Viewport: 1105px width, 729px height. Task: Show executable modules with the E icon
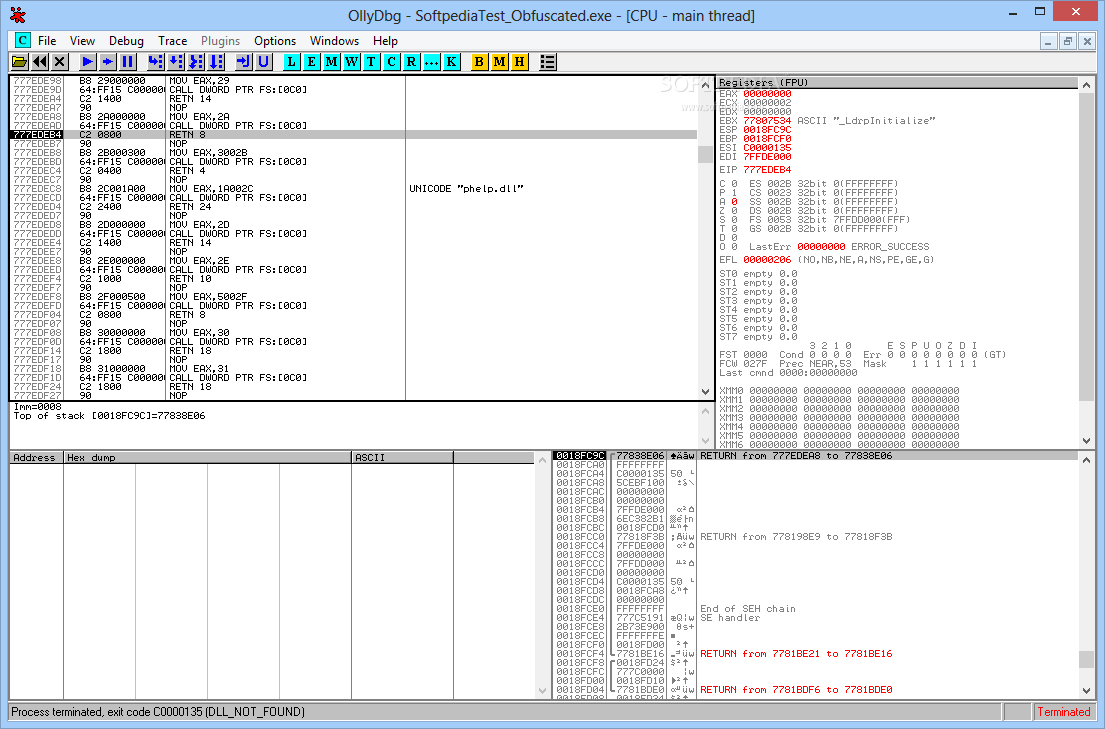311,62
